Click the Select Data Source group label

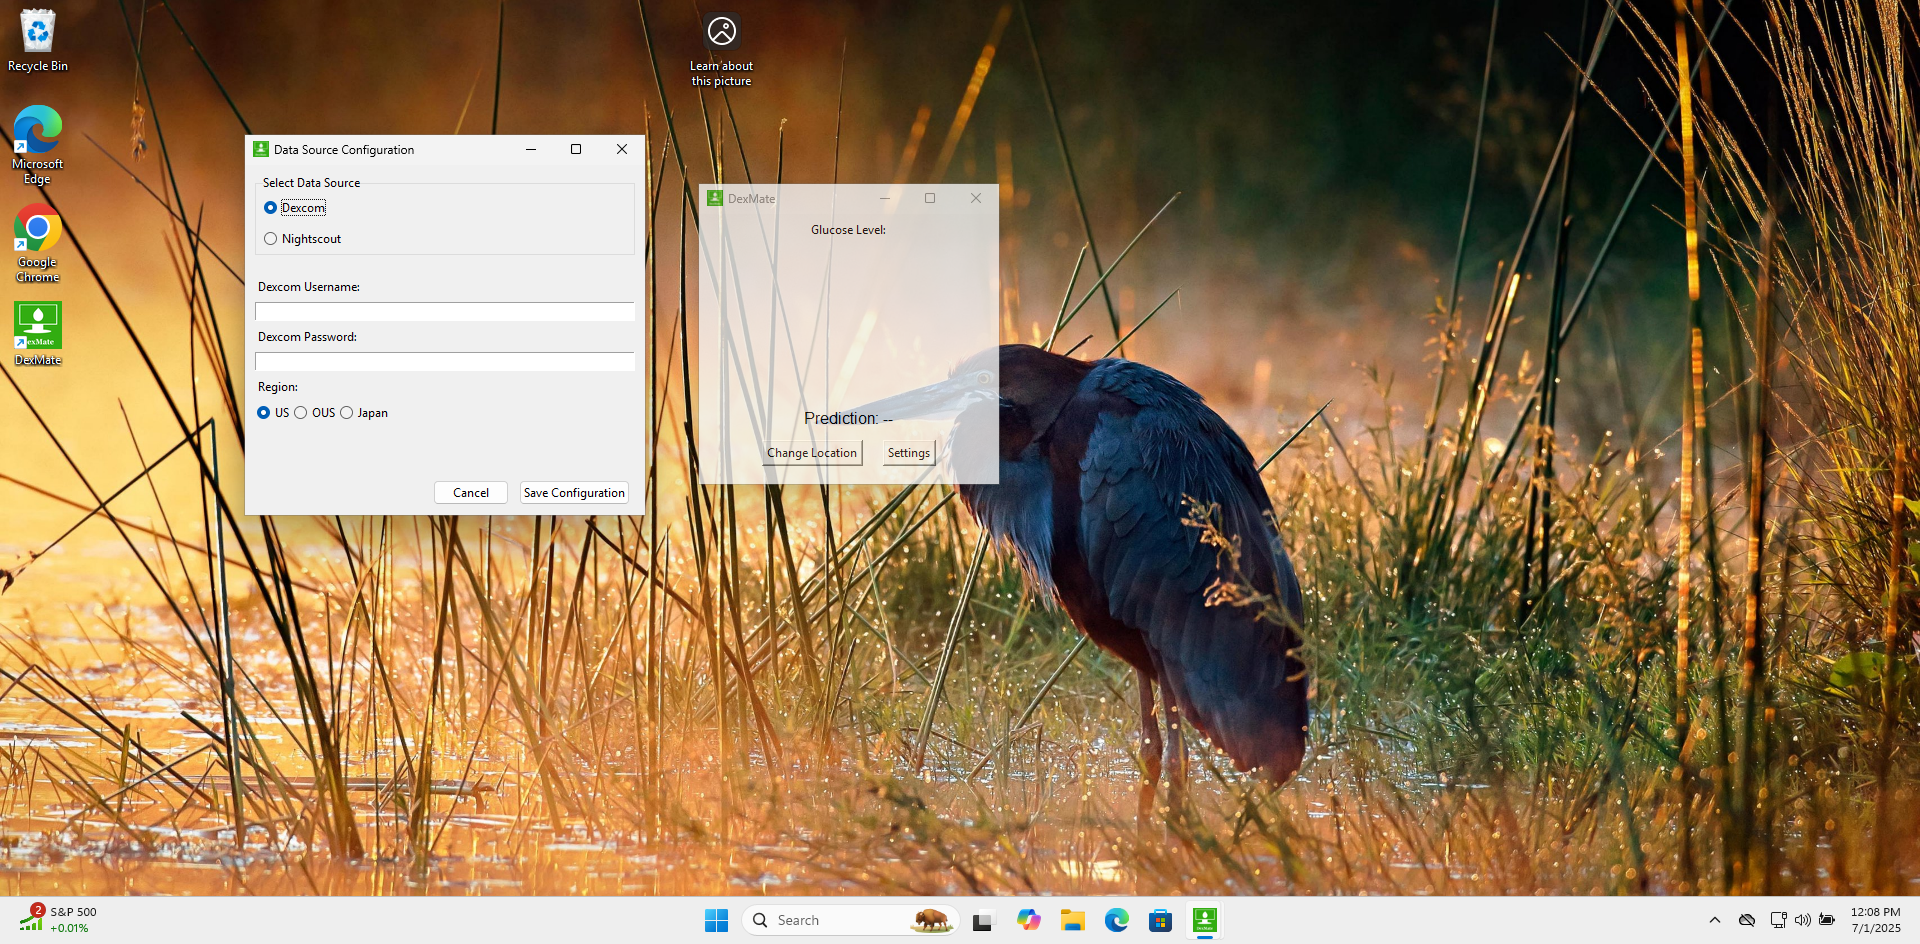pyautogui.click(x=311, y=183)
